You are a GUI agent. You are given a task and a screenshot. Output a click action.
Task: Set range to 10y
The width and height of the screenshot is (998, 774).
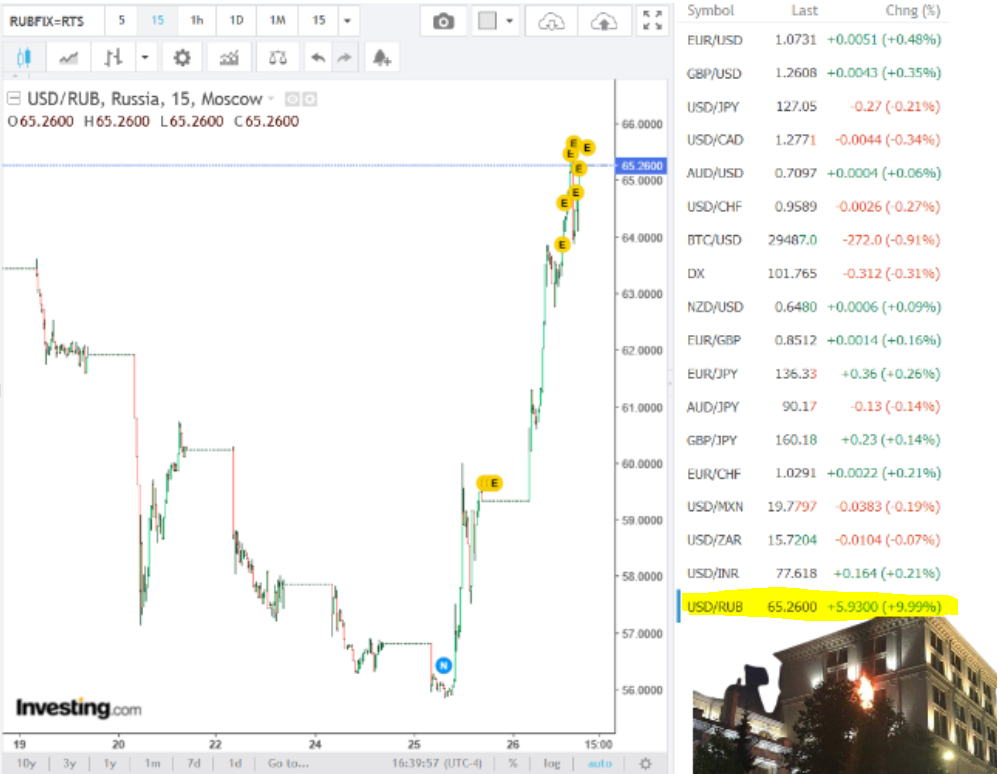[26, 763]
